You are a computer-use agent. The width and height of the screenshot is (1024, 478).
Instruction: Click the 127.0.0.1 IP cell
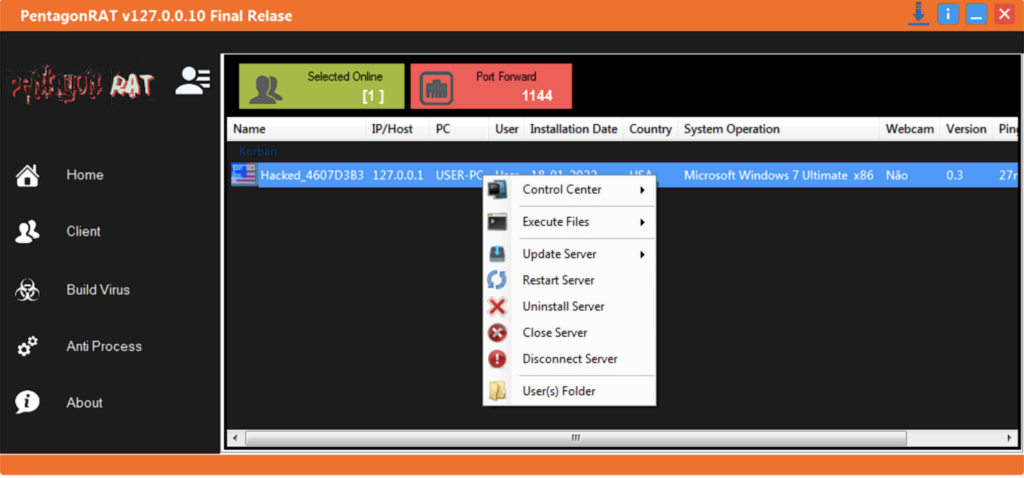(x=398, y=175)
